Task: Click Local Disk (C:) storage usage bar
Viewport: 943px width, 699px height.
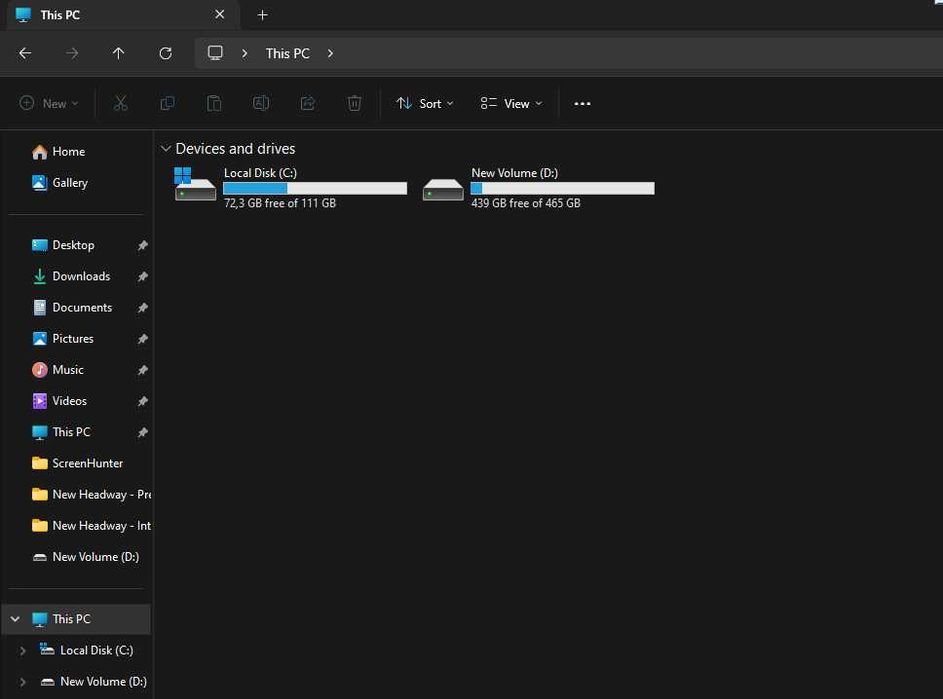Action: point(315,188)
